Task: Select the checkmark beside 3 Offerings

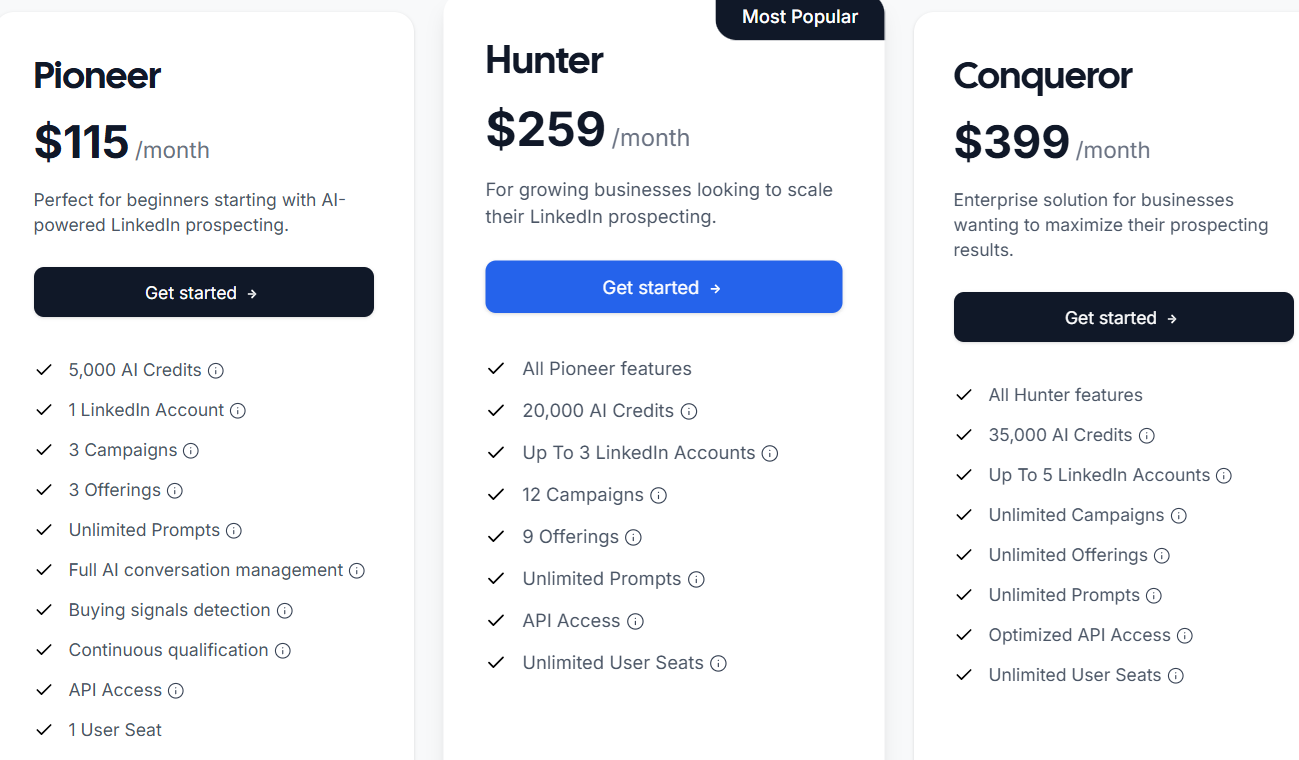Action: 44,490
